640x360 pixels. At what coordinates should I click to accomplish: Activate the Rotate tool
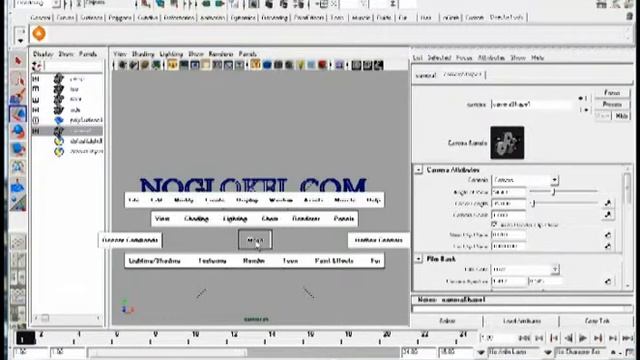[x=18, y=131]
